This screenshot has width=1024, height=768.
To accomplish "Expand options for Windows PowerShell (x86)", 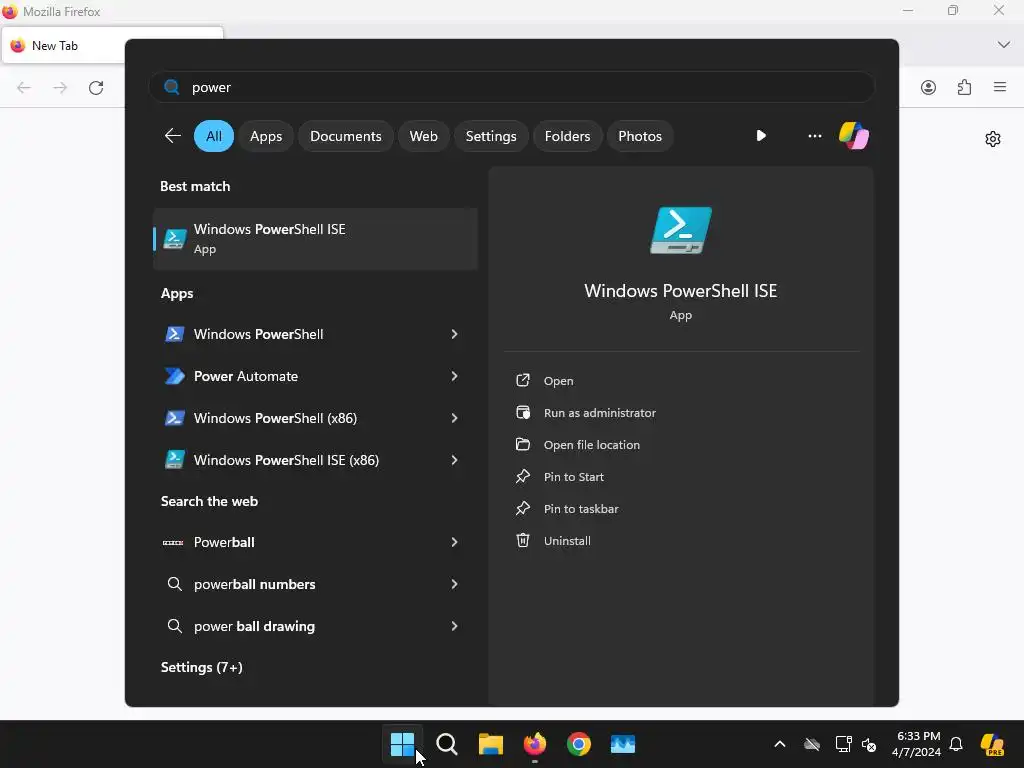I will [455, 418].
